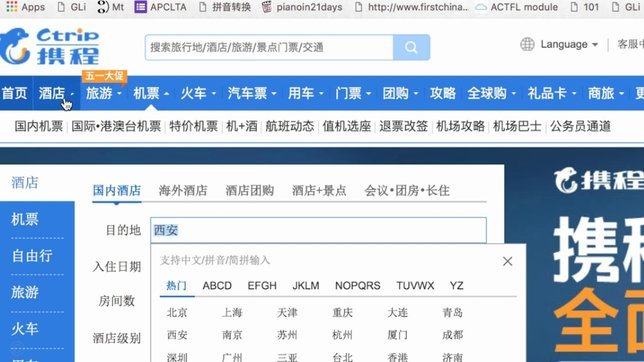Switch to 酒店团购 tab
Screen dimensions: 644x362
click(x=249, y=190)
